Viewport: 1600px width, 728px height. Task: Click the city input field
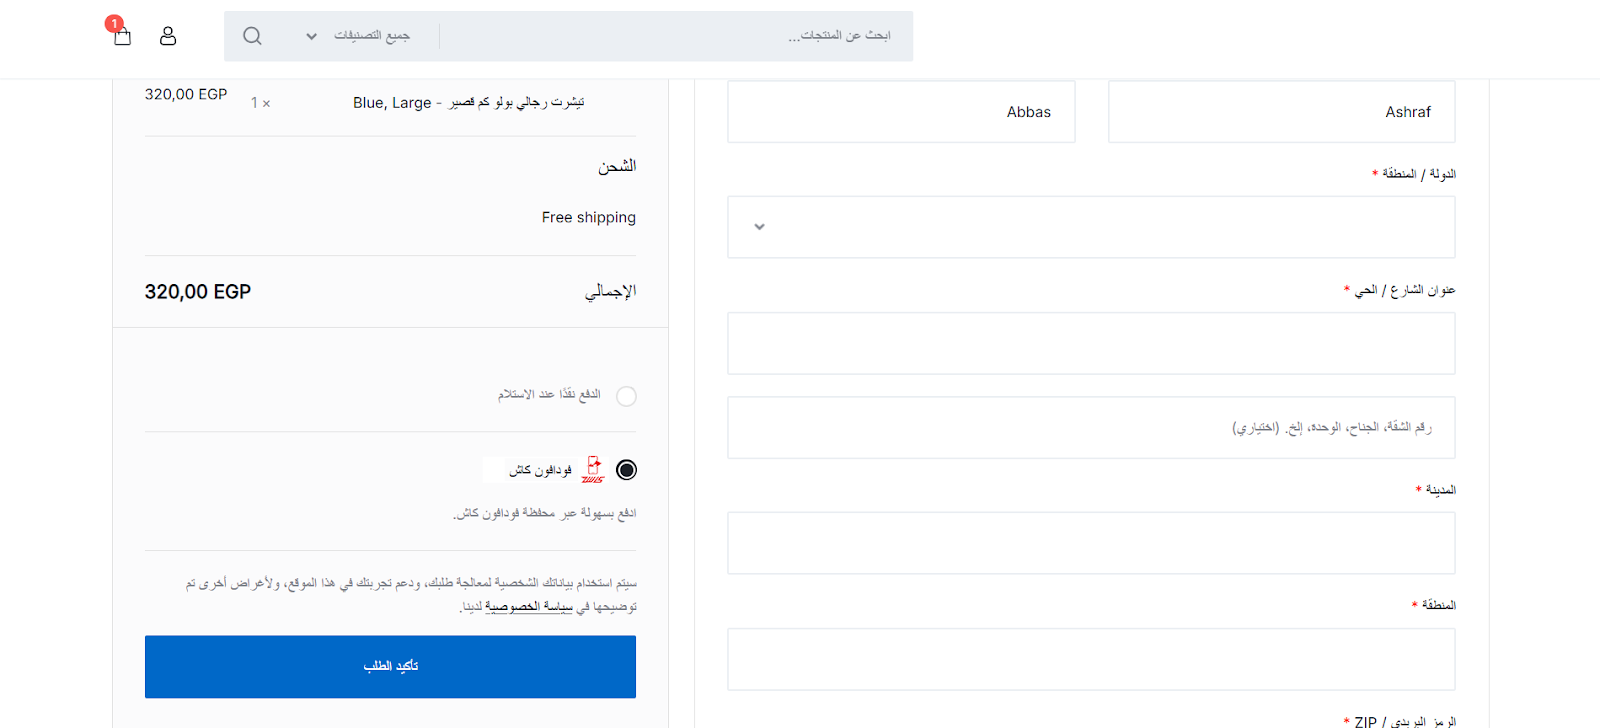coord(1091,543)
